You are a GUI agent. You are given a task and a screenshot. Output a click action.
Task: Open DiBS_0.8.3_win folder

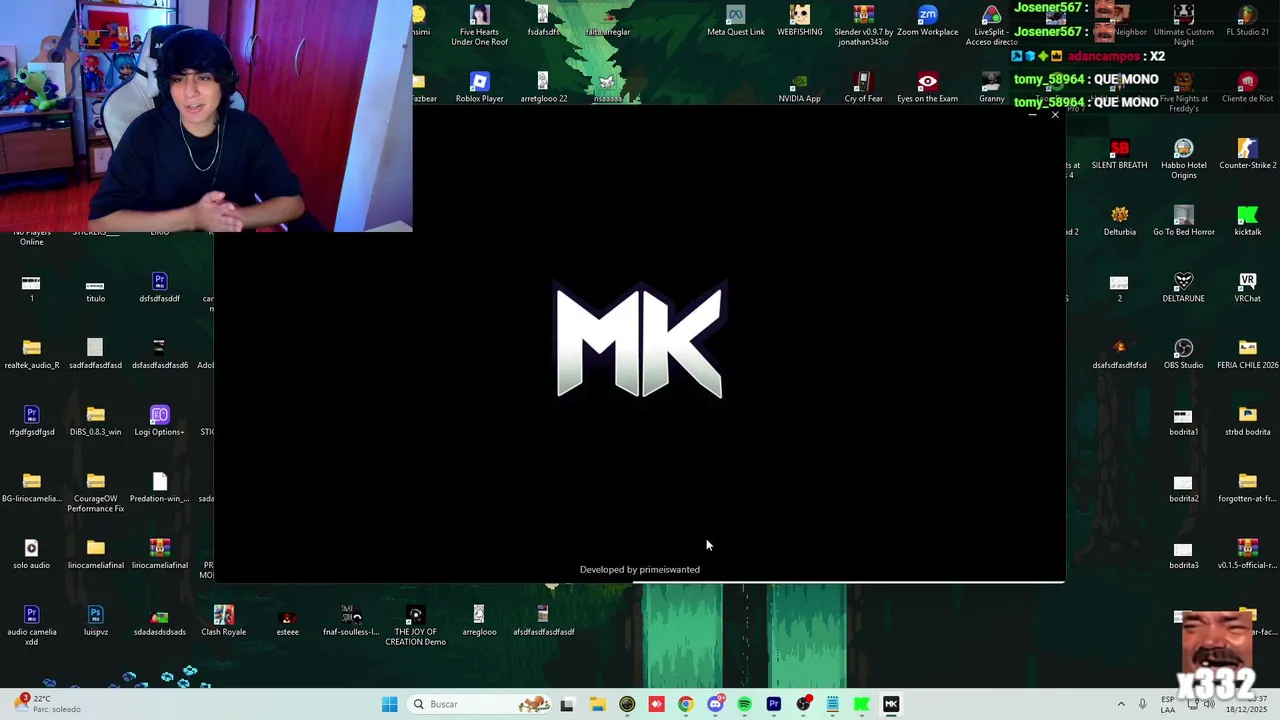[x=95, y=420]
